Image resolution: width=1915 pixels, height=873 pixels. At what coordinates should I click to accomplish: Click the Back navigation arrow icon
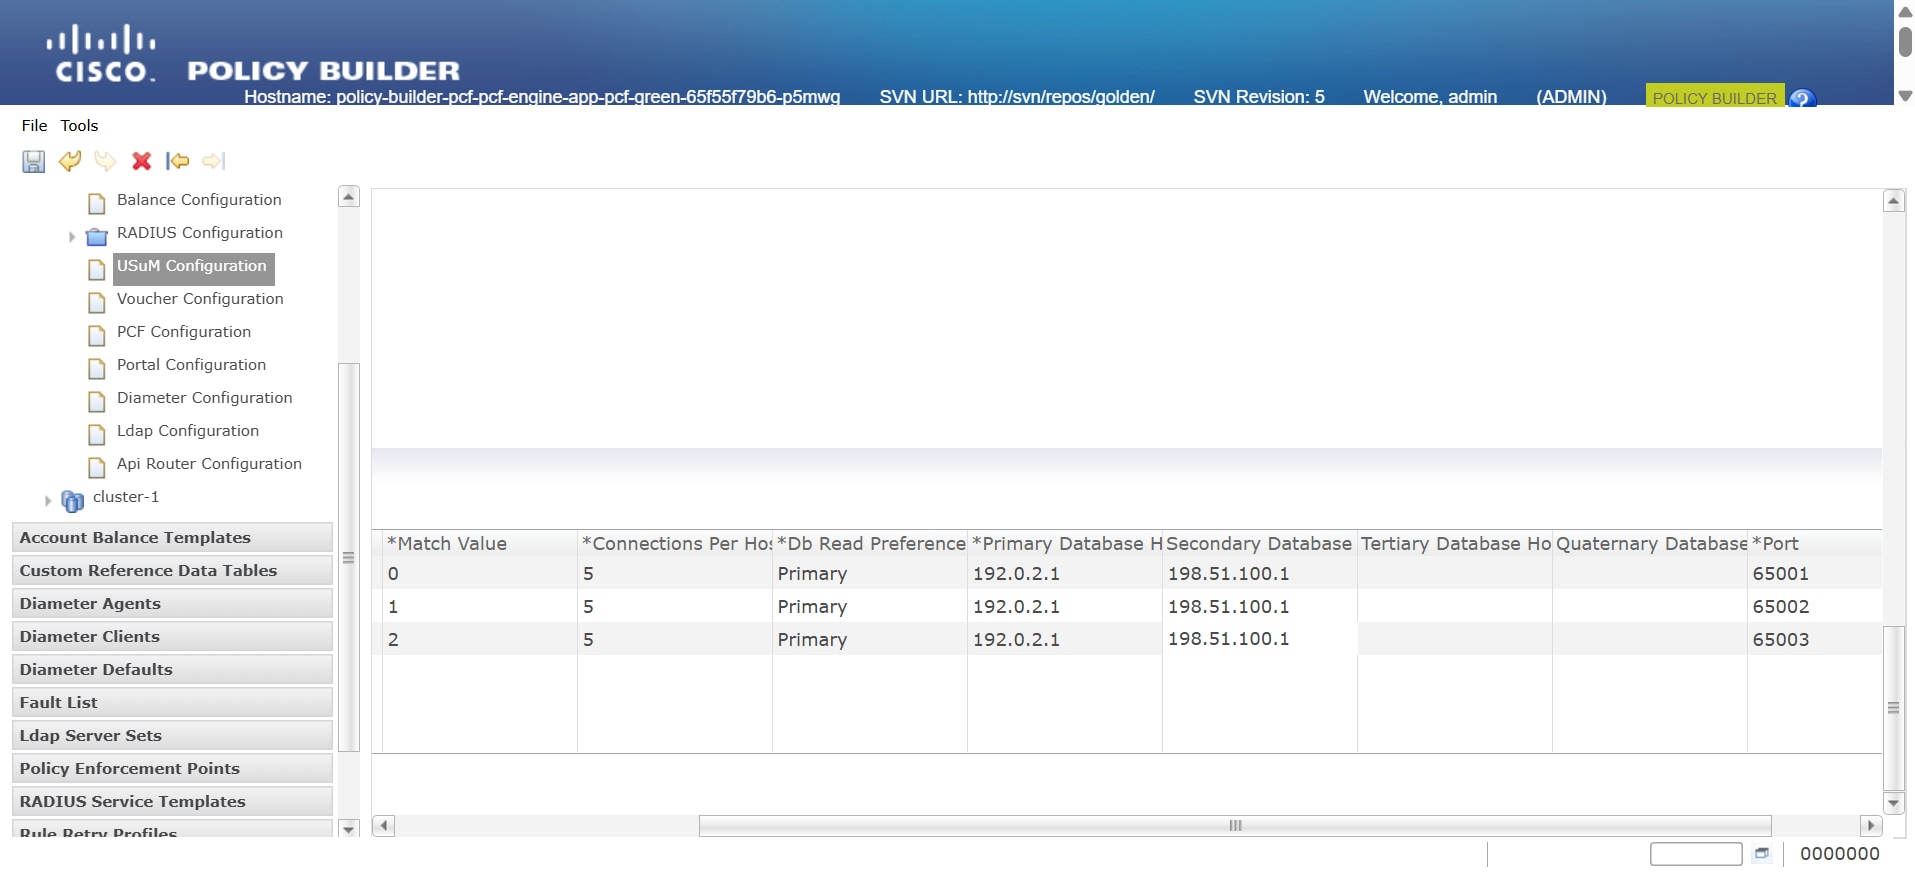178,161
